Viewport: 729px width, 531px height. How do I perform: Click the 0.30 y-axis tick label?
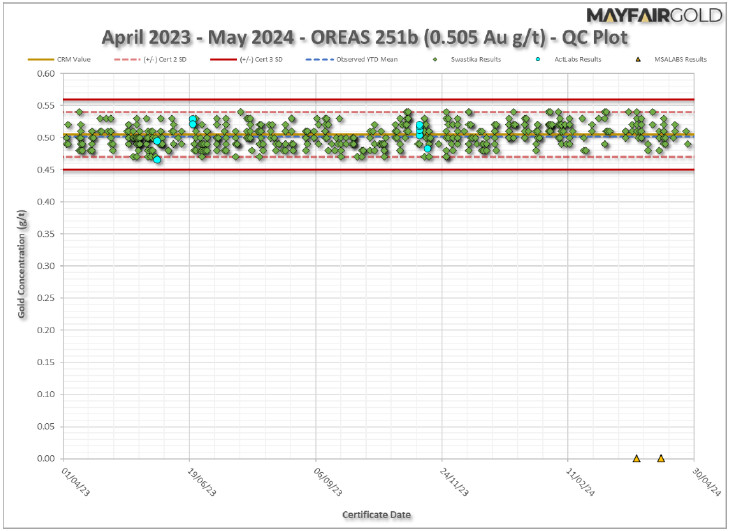click(46, 266)
